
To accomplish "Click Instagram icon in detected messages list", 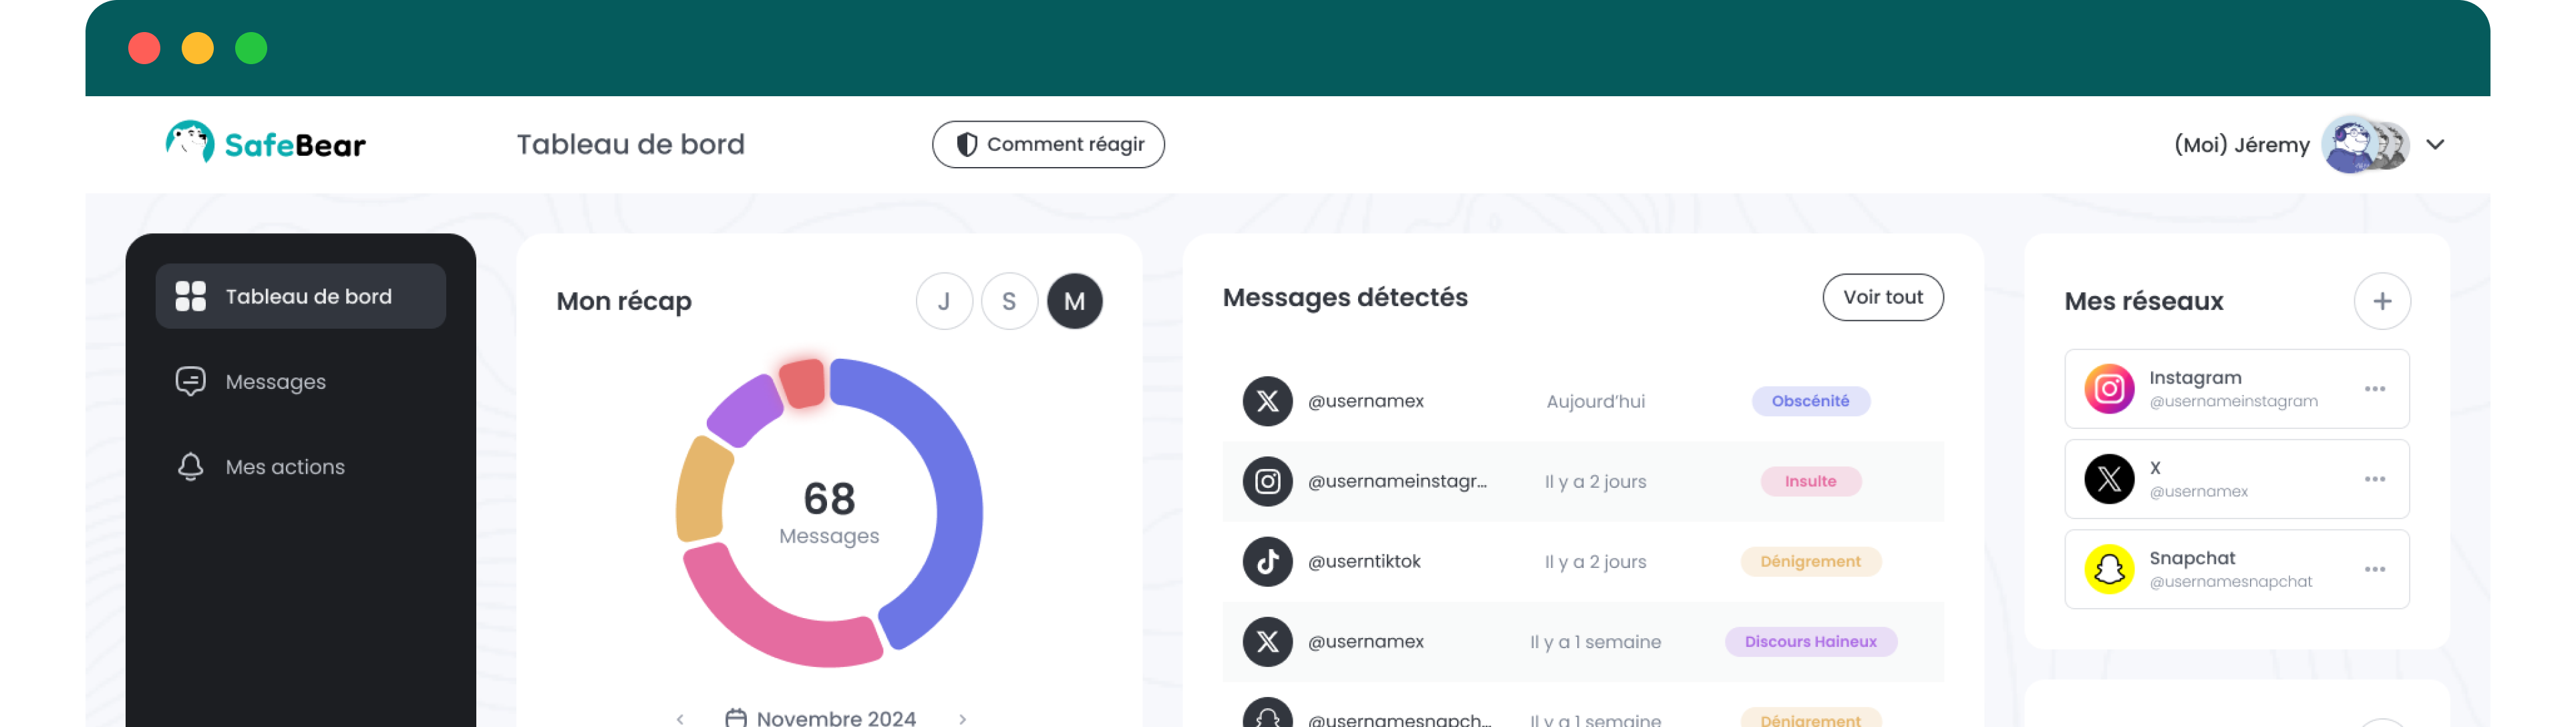I will click(1267, 481).
